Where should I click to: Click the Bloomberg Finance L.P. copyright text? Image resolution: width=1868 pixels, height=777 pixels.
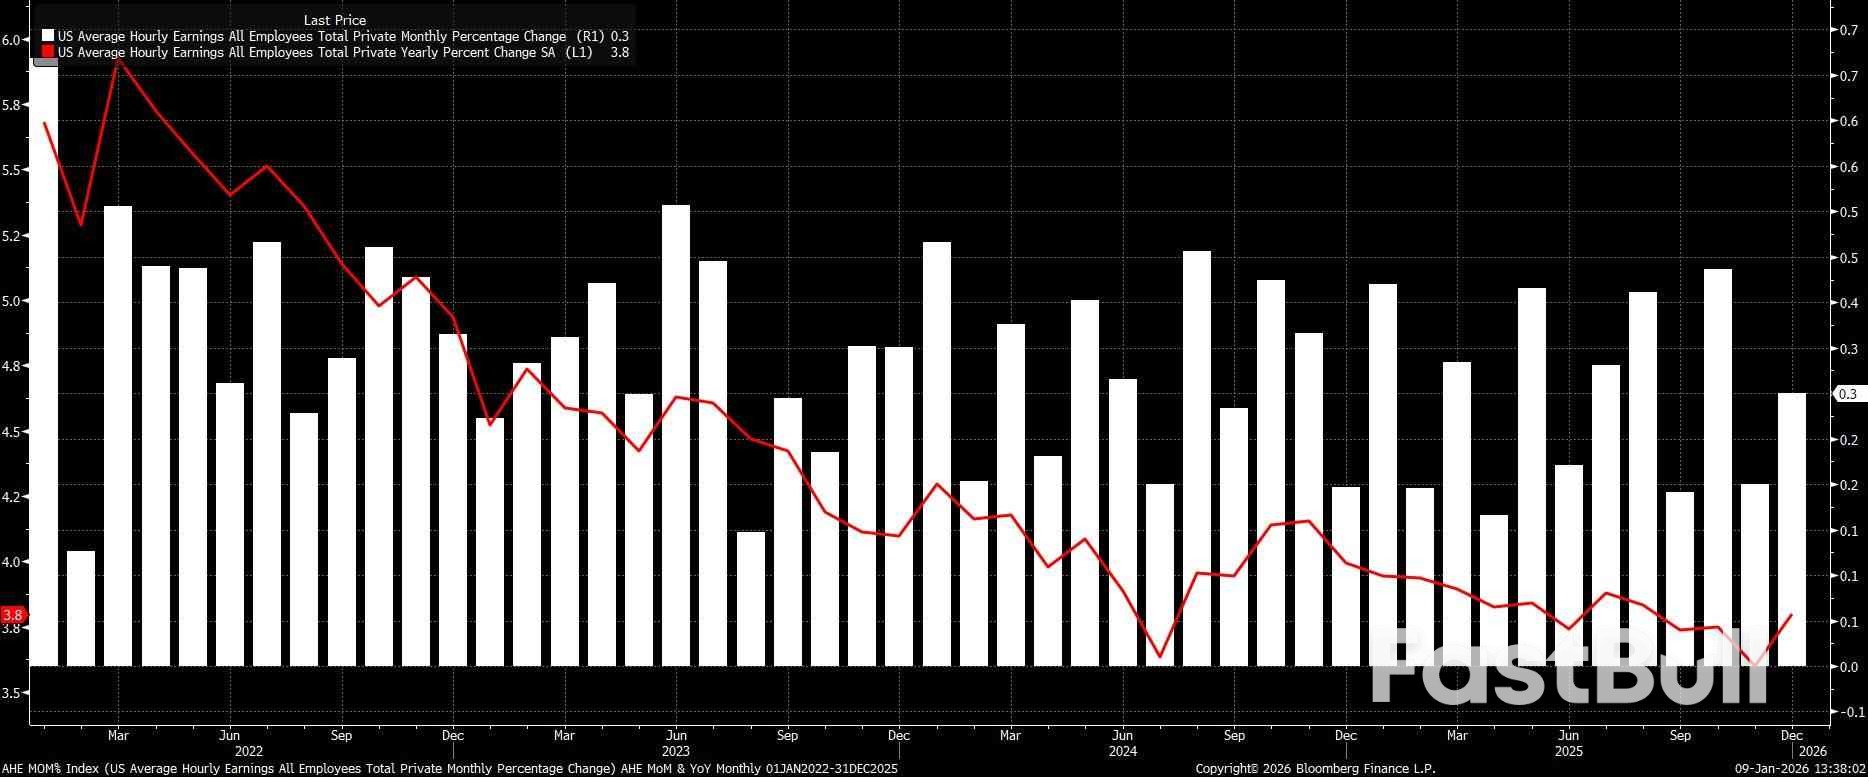1315,768
